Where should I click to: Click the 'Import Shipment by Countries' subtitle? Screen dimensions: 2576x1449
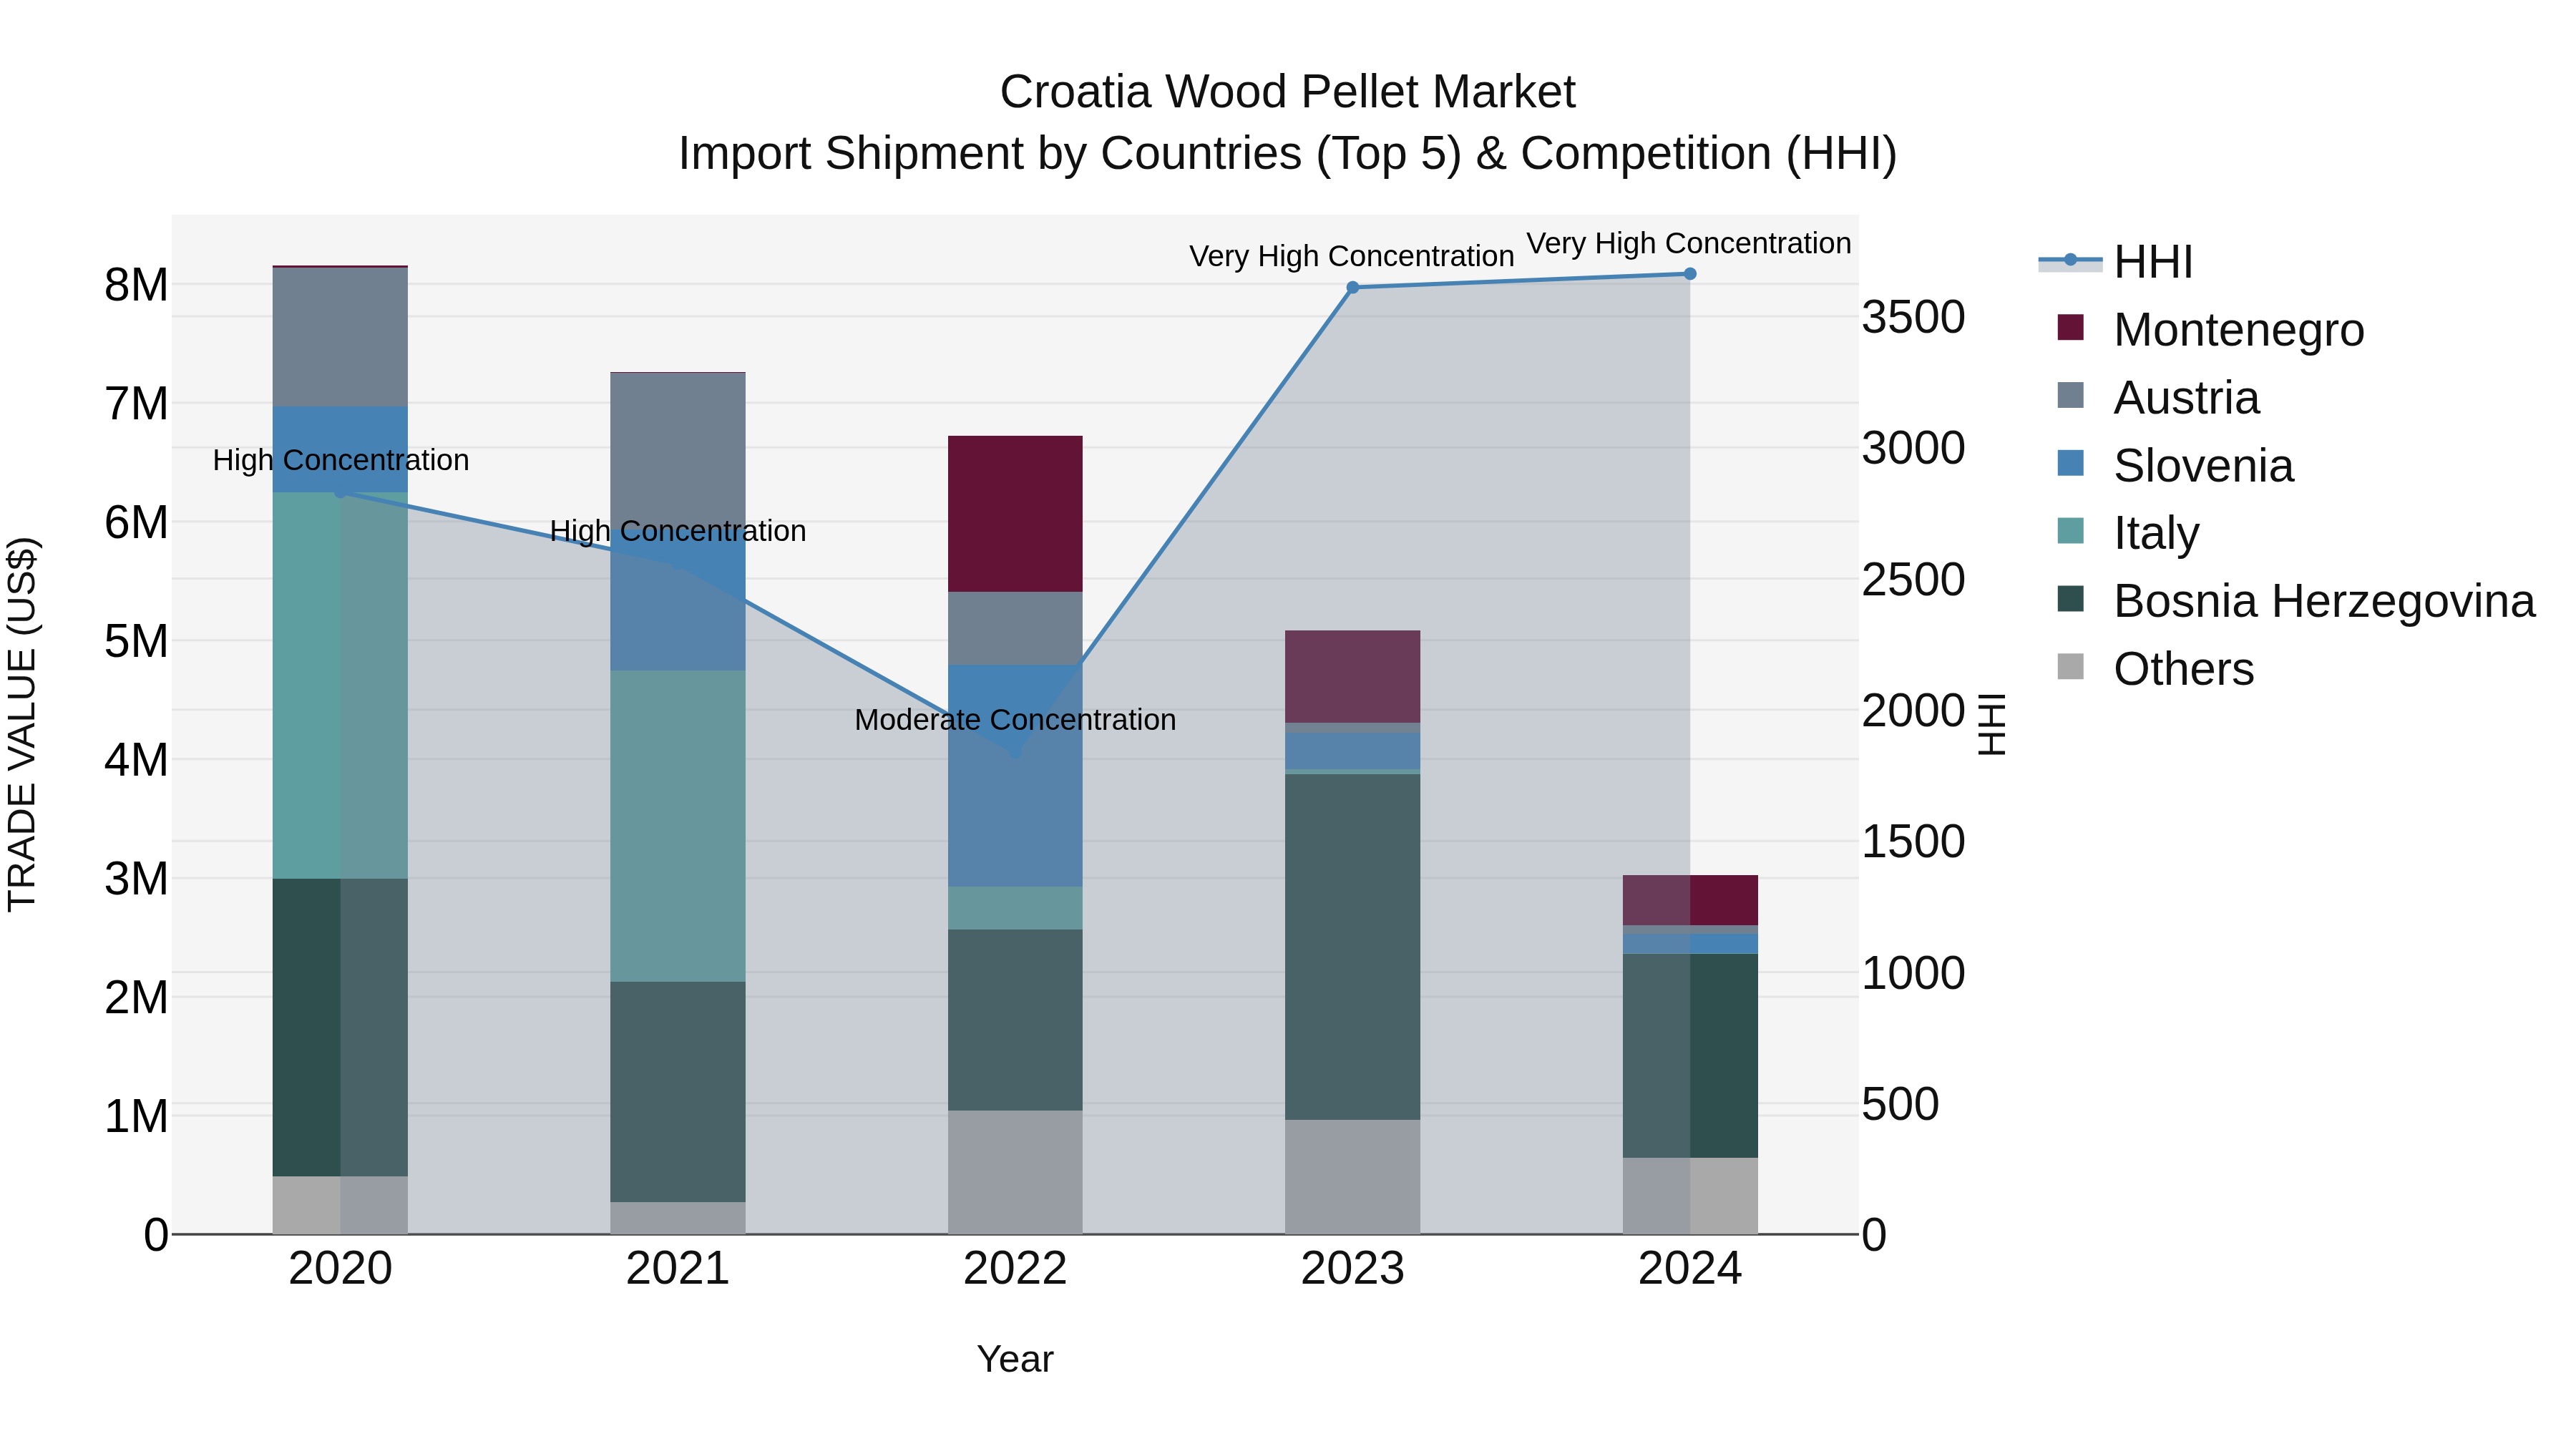1287,154
